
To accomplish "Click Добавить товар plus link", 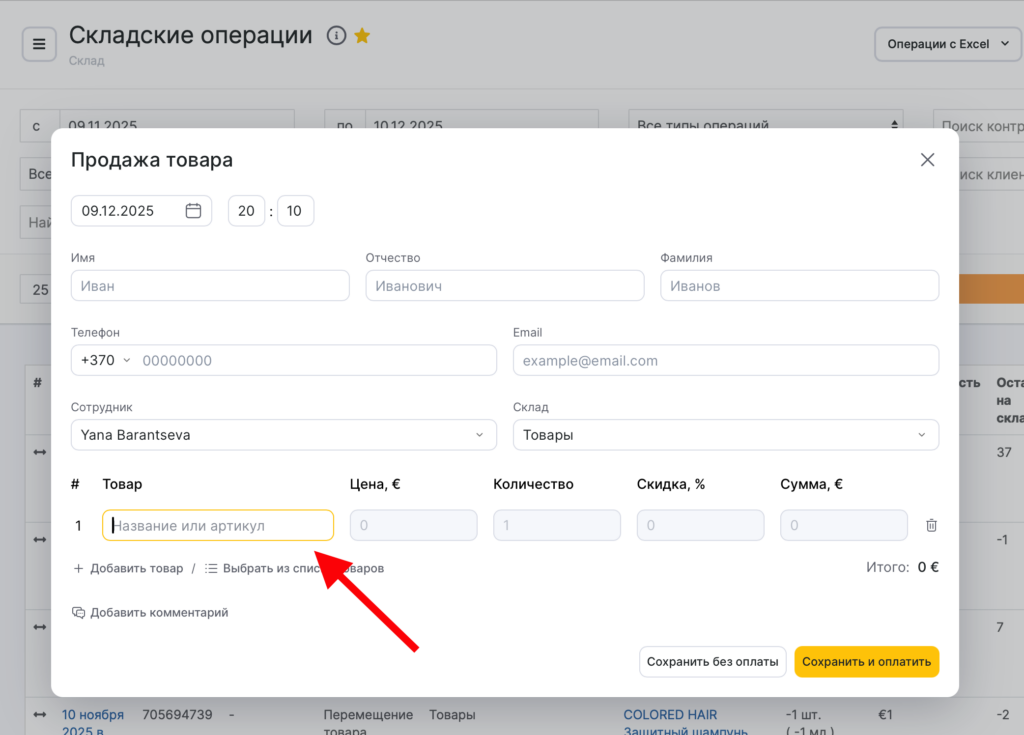I will click(128, 568).
